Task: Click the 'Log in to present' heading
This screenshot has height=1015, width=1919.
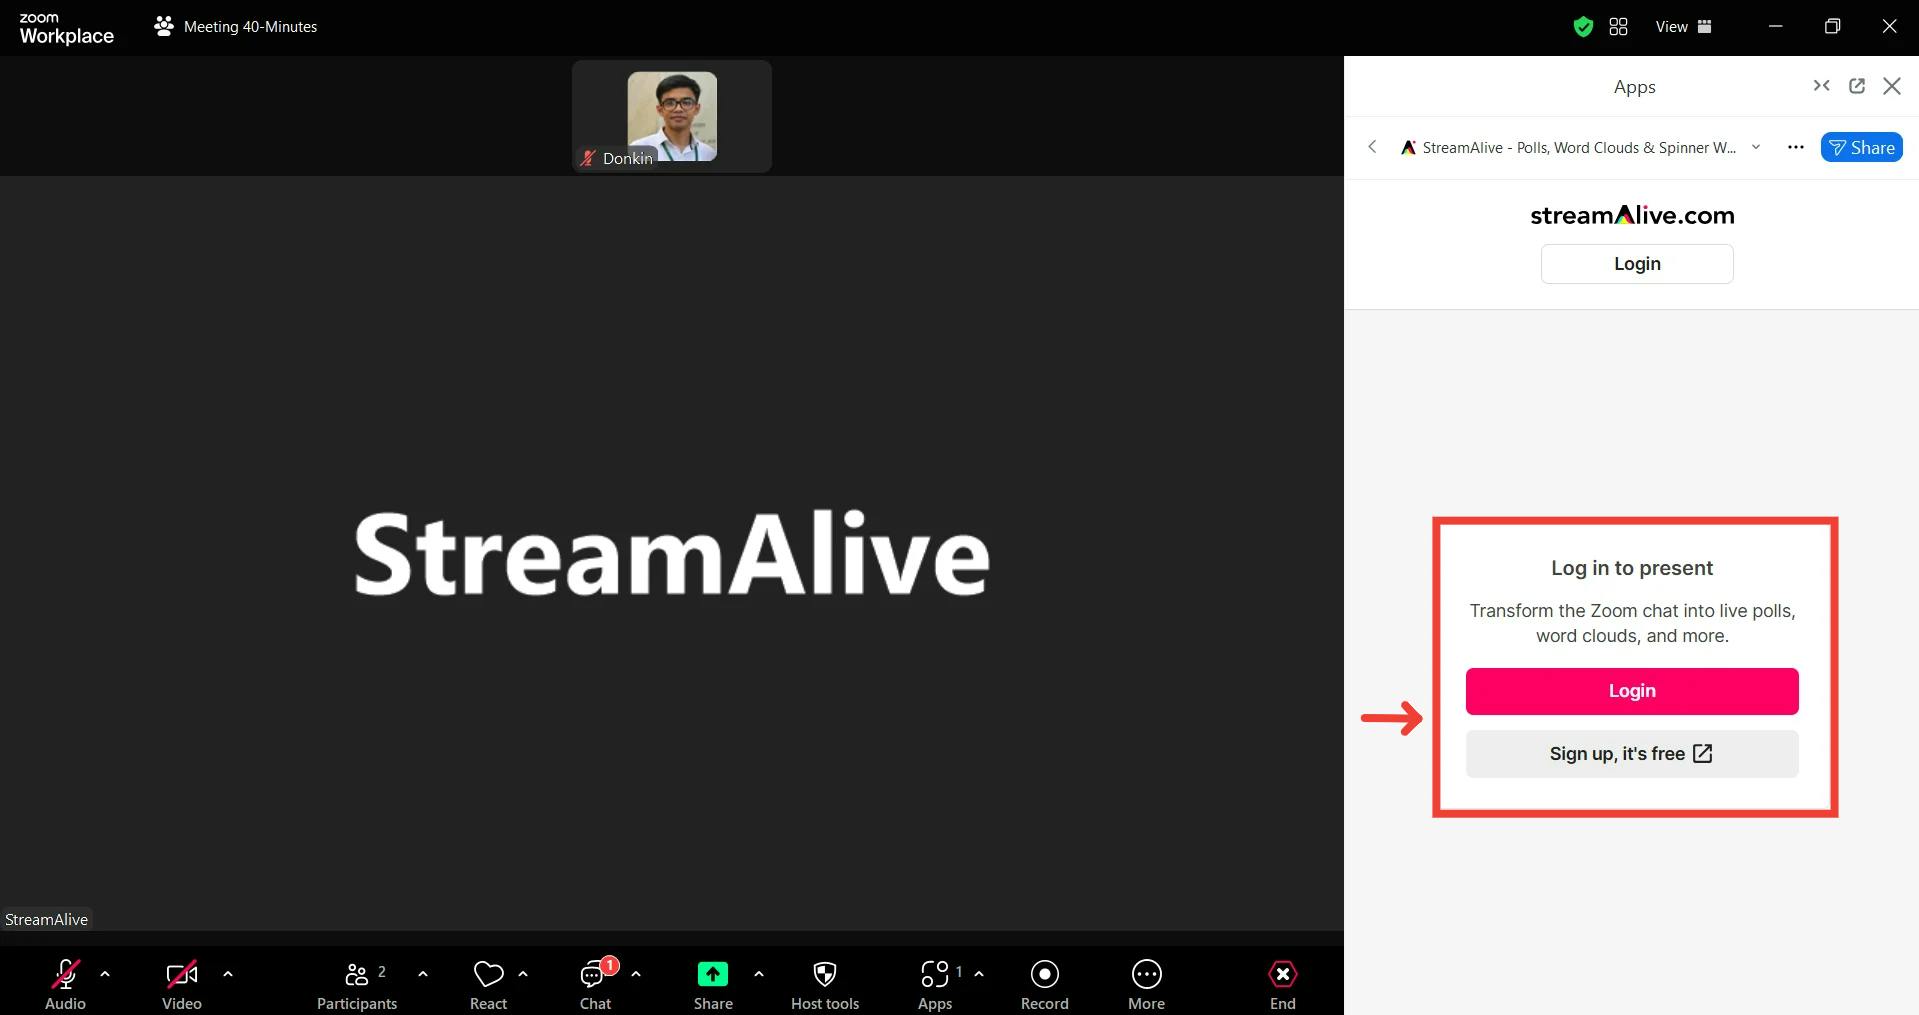Action: pos(1632,568)
